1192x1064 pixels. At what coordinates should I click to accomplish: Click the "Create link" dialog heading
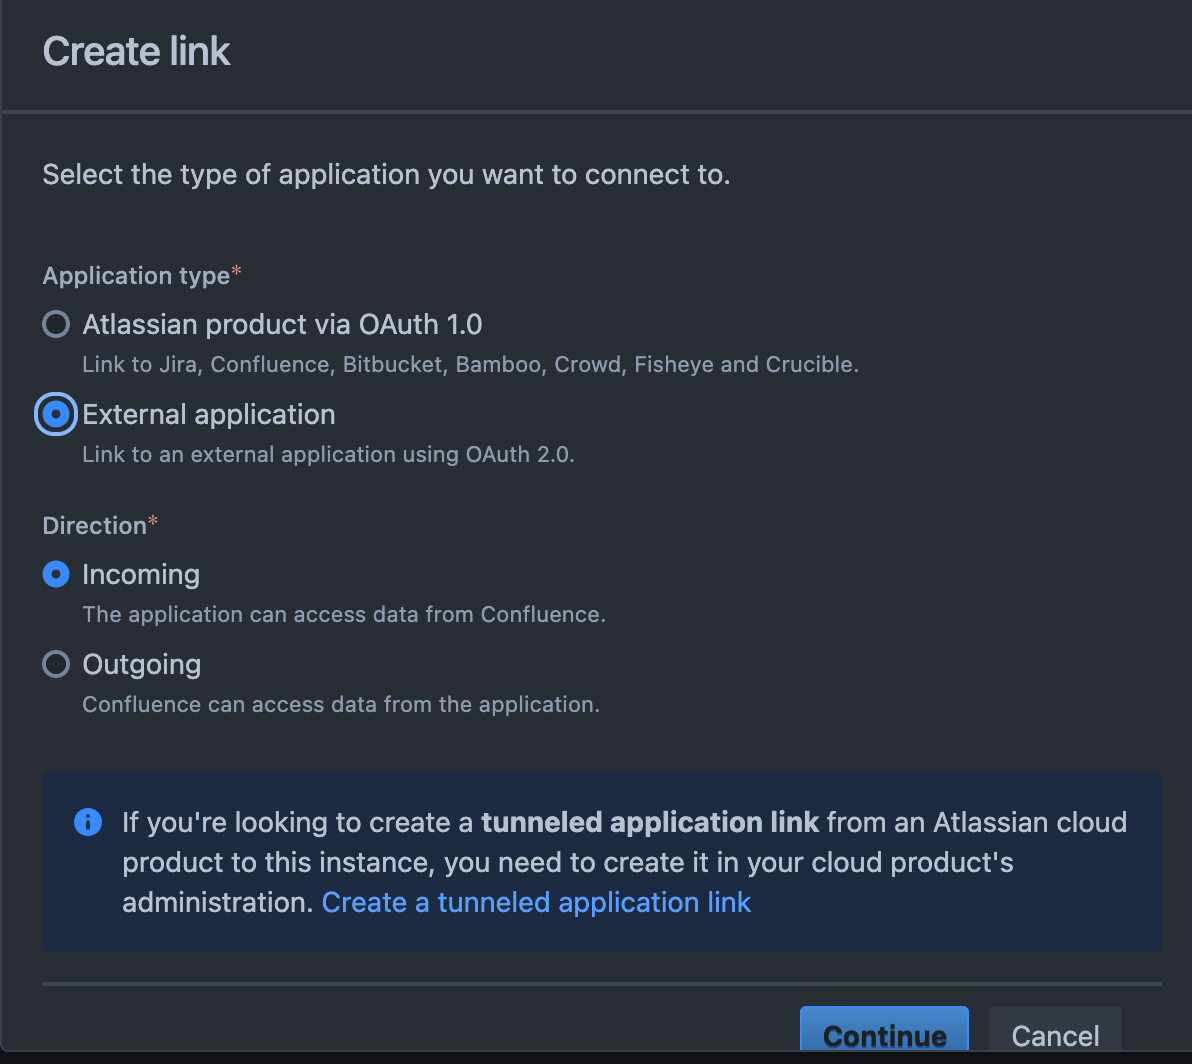[137, 52]
